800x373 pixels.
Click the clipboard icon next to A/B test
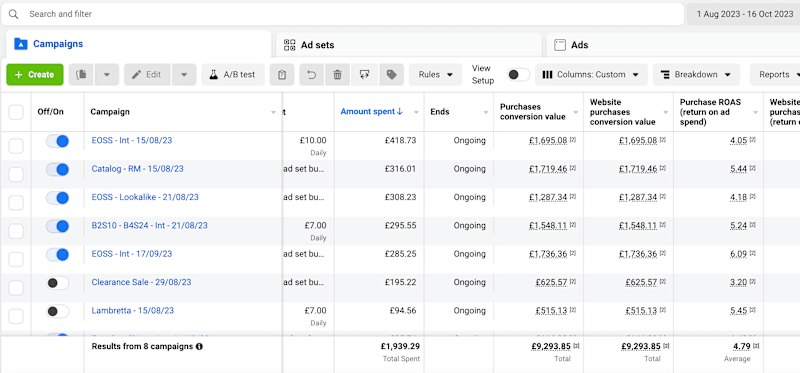click(x=282, y=74)
